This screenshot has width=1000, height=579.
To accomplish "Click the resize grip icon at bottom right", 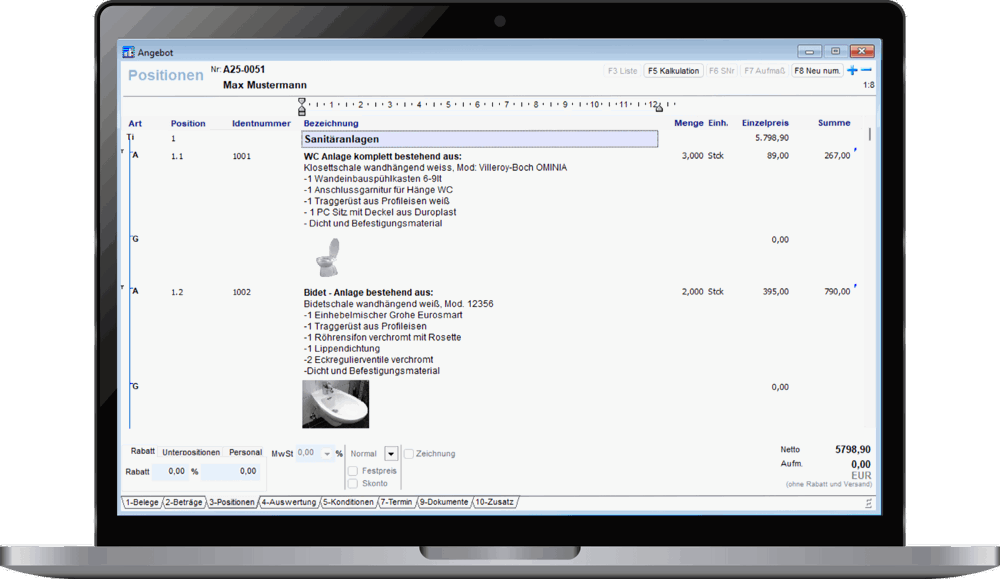I will 867,502.
